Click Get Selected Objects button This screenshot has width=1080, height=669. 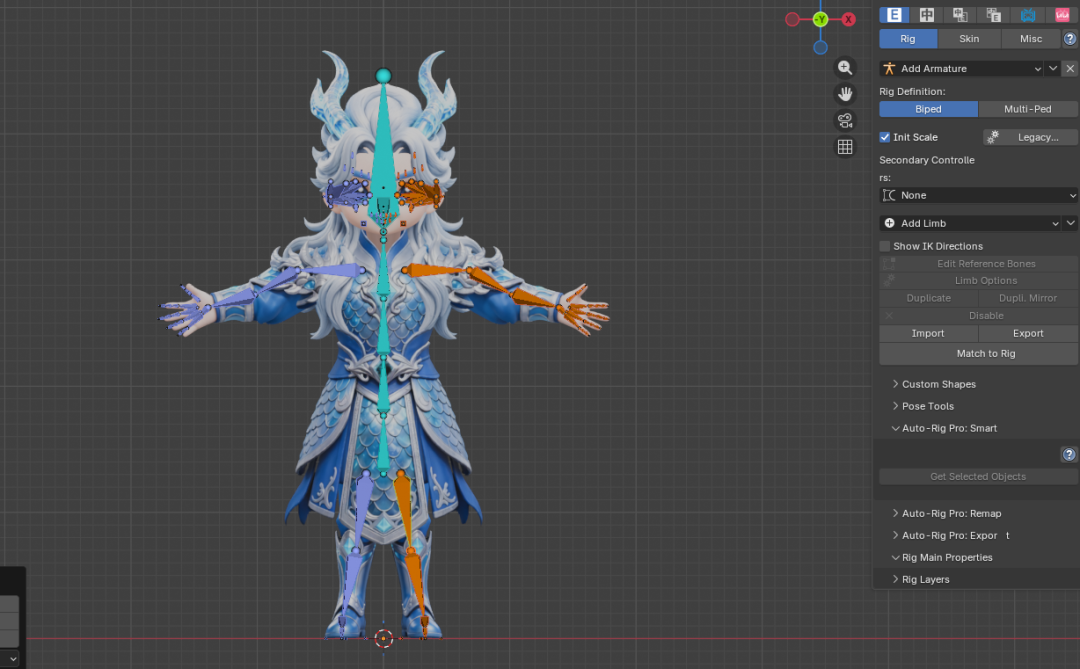(979, 476)
